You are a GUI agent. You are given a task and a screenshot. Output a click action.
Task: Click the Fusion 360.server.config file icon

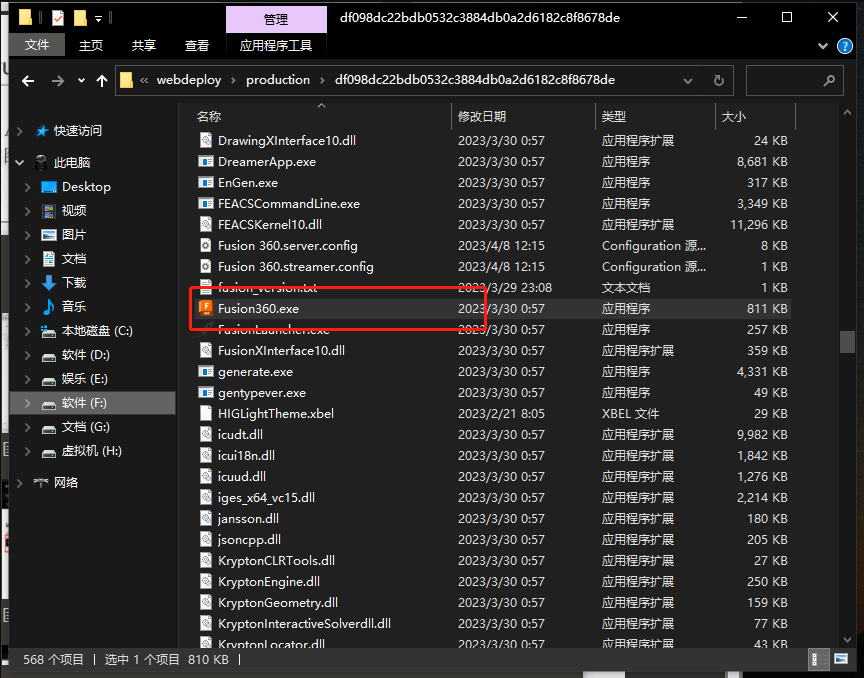tap(206, 246)
